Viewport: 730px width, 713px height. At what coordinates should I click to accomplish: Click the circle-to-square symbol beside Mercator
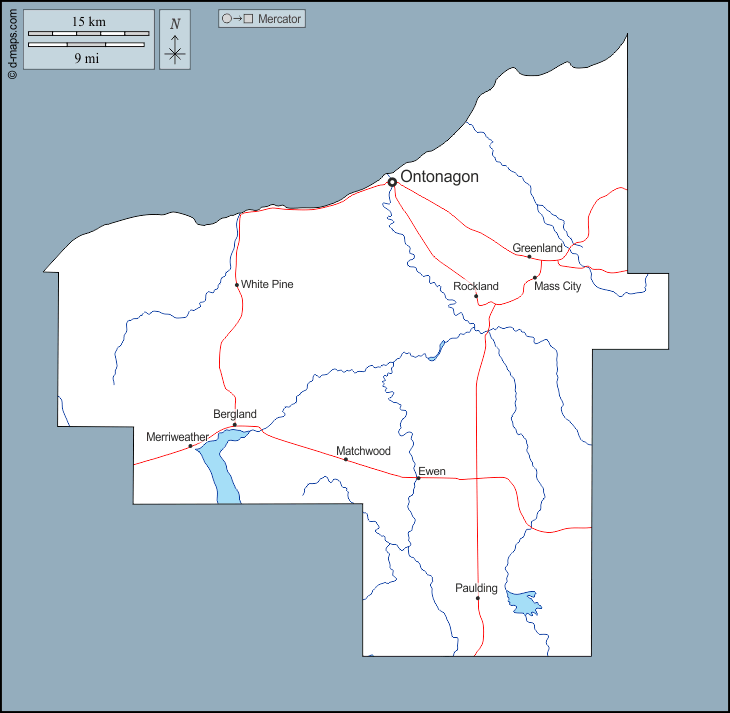pyautogui.click(x=238, y=19)
